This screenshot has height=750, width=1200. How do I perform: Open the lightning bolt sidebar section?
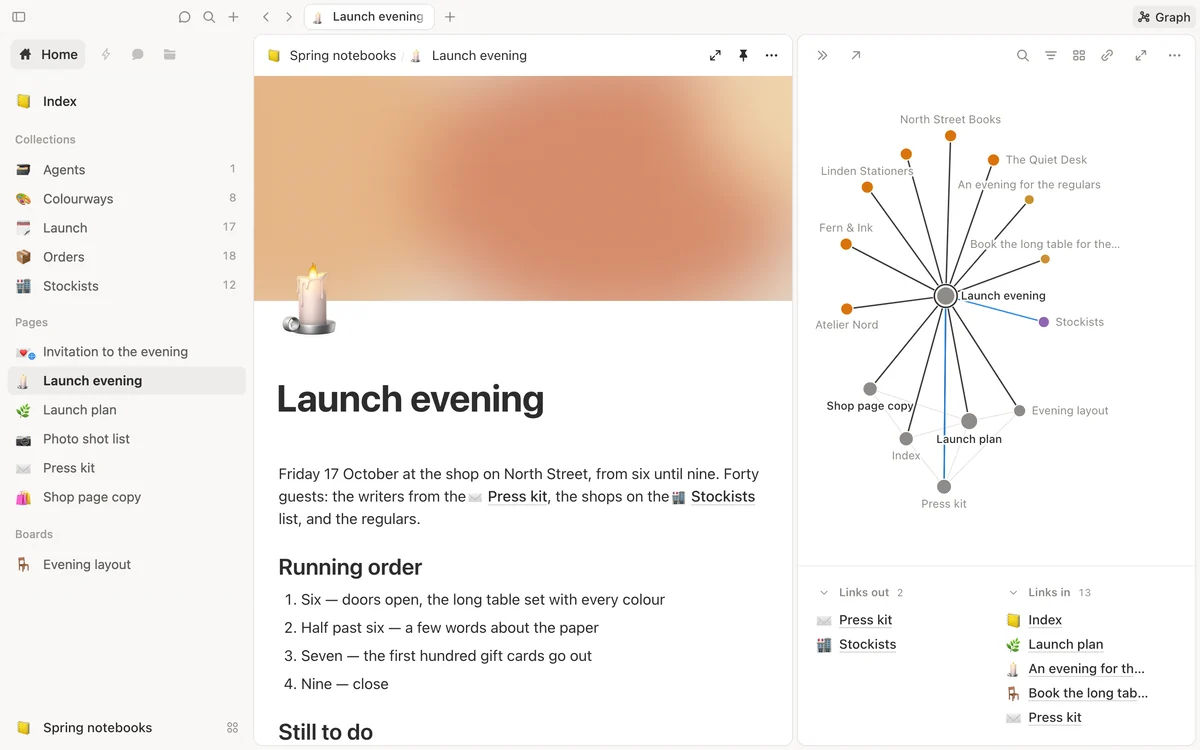click(106, 54)
